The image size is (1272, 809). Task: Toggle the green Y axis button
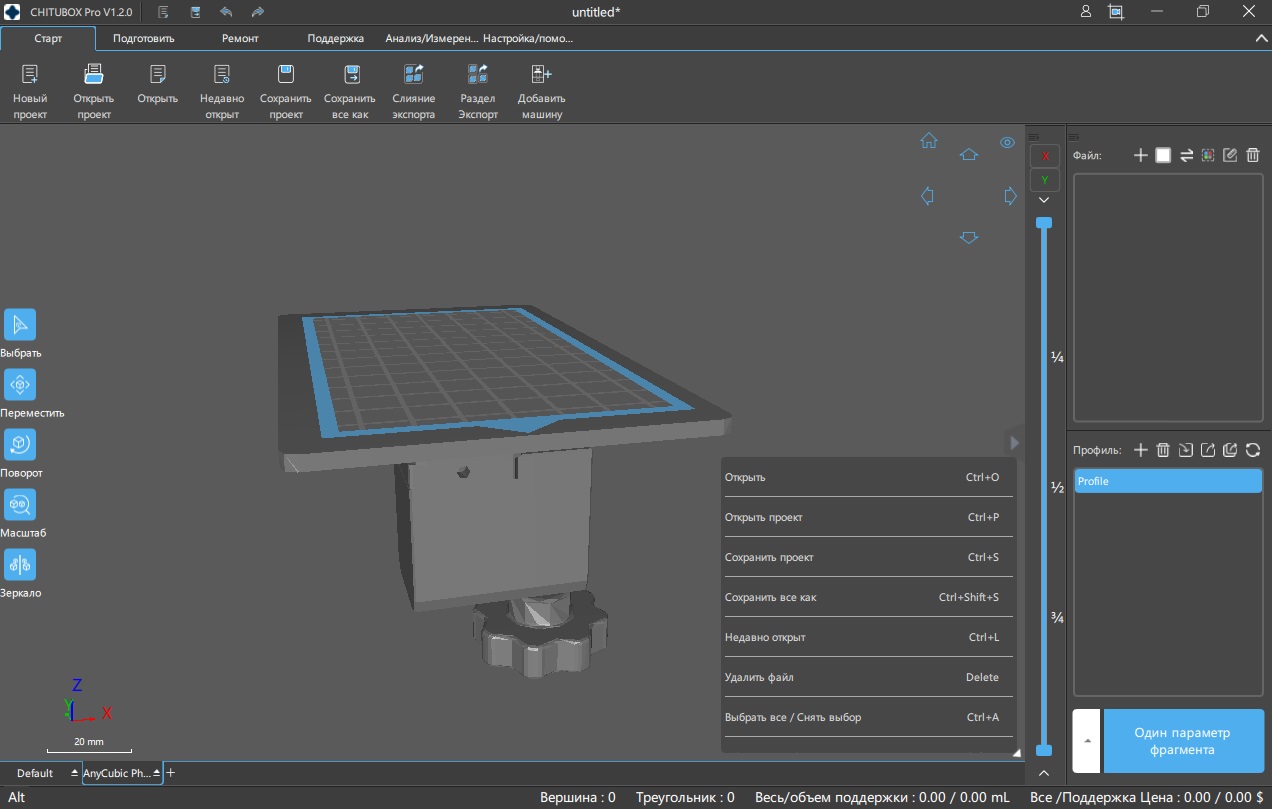(x=1044, y=180)
